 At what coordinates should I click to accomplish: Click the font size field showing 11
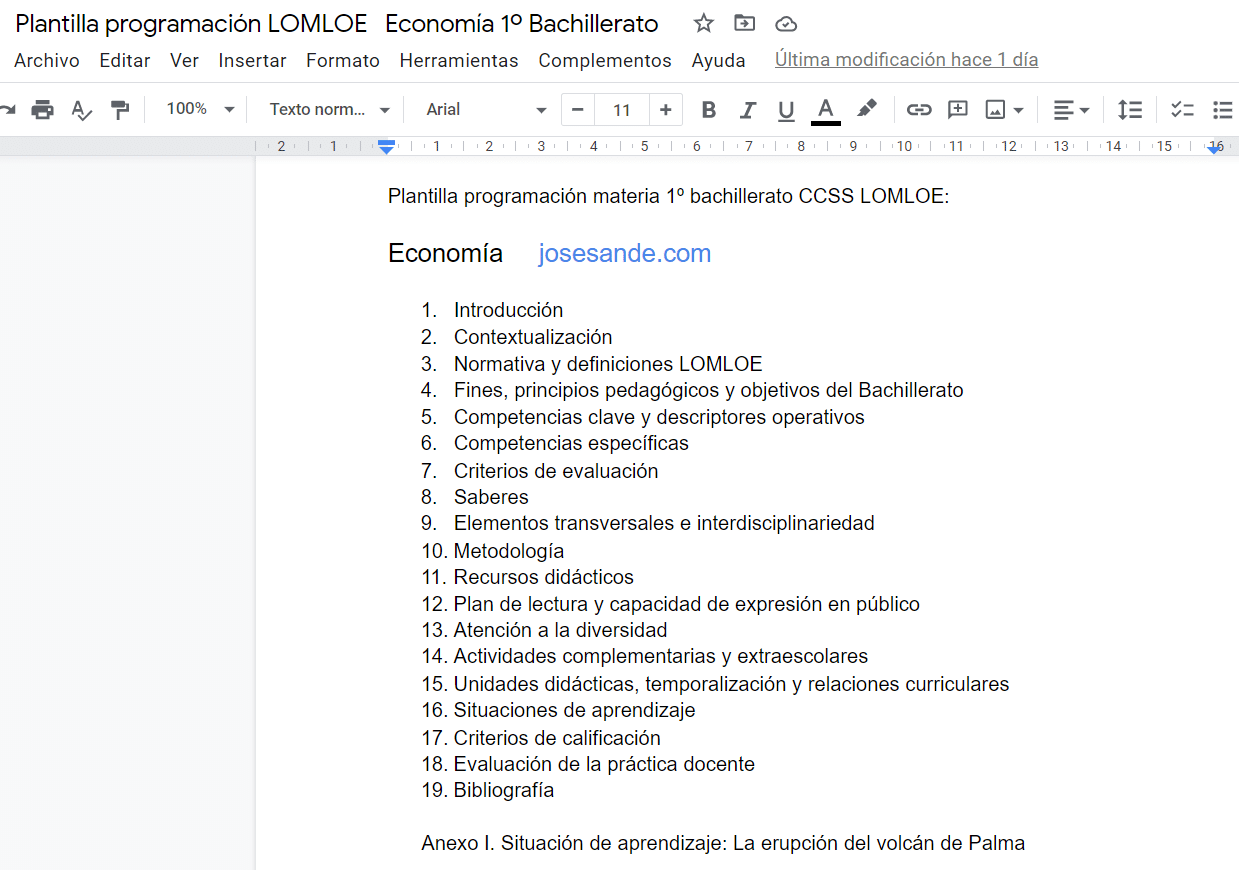pyautogui.click(x=622, y=110)
